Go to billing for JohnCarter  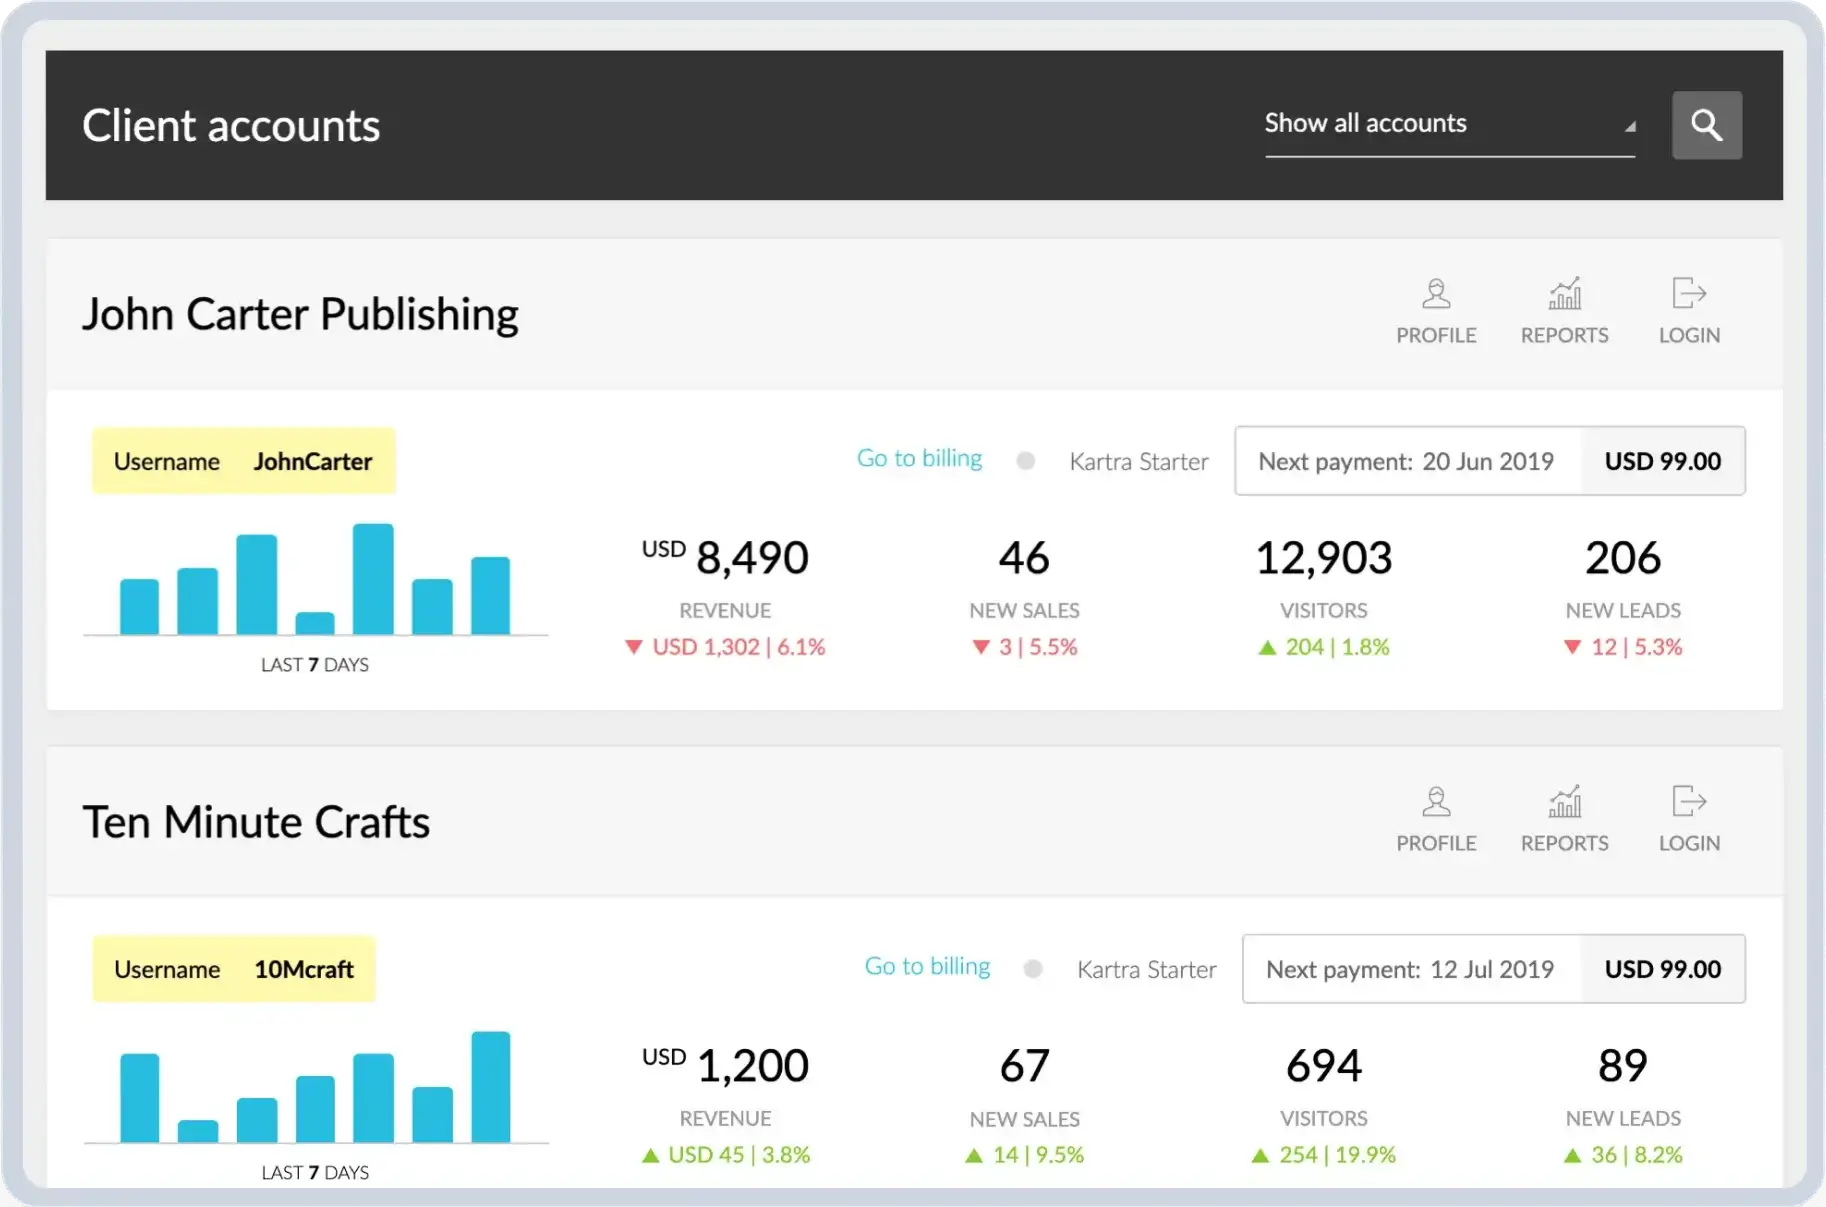919,459
